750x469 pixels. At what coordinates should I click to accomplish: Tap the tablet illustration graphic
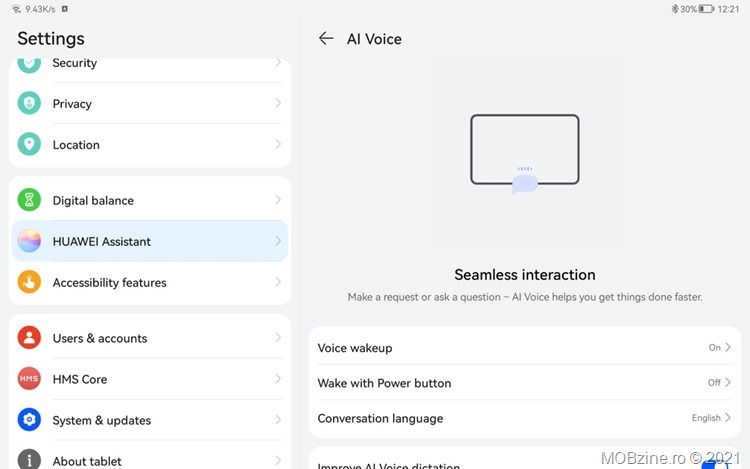pyautogui.click(x=525, y=154)
